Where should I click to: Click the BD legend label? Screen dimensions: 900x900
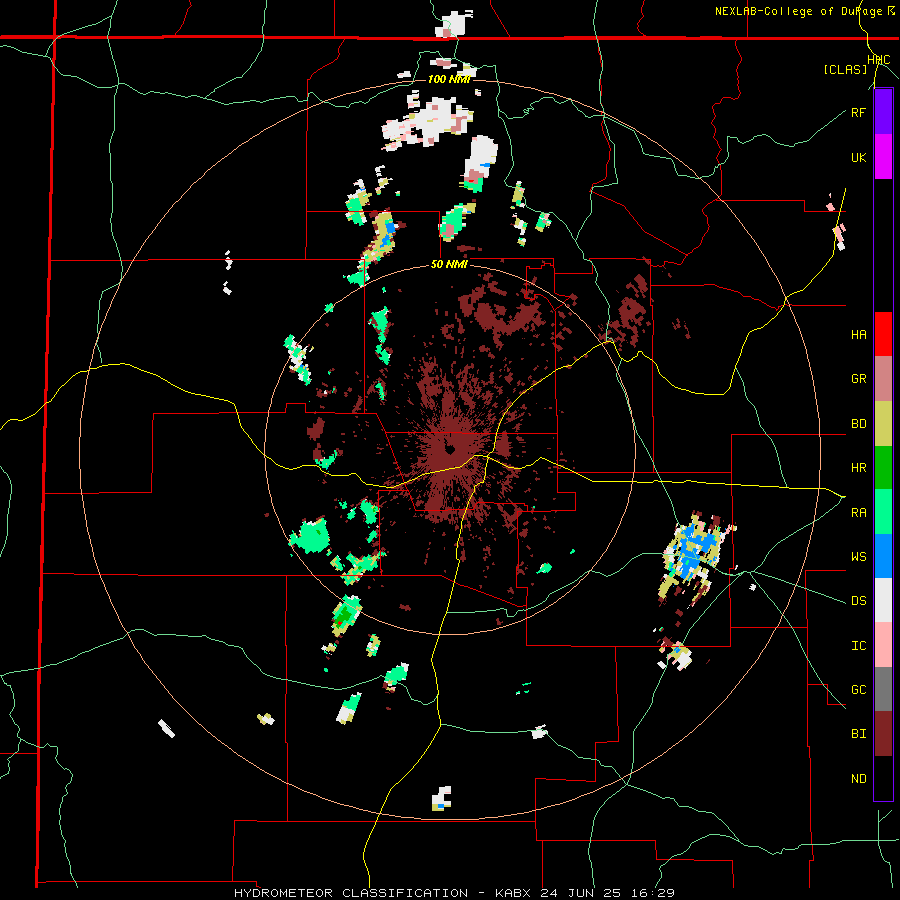pos(858,424)
